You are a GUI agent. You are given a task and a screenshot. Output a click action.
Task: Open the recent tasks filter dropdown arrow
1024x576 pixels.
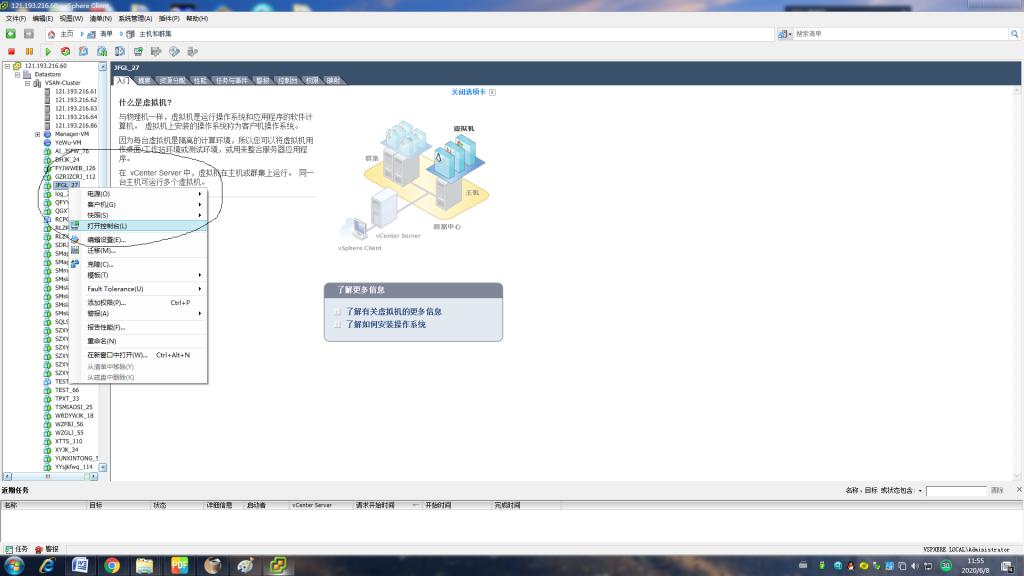920,490
